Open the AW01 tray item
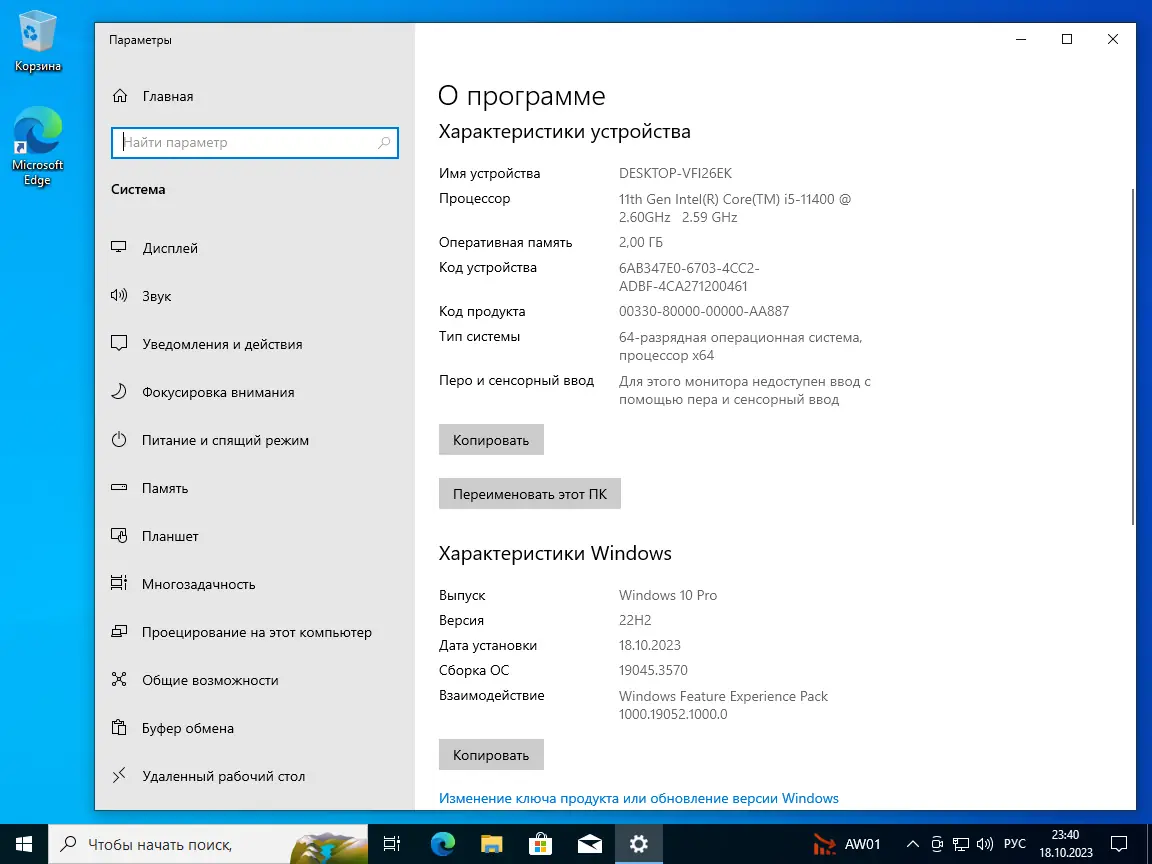The image size is (1152, 864). [846, 844]
